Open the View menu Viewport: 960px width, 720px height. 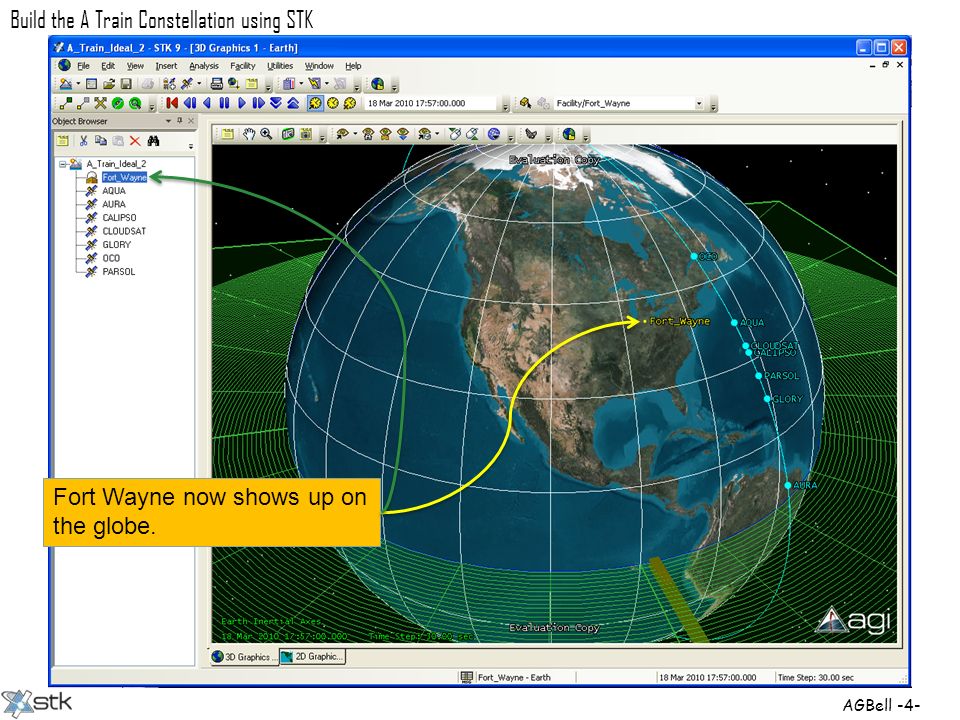coord(135,66)
